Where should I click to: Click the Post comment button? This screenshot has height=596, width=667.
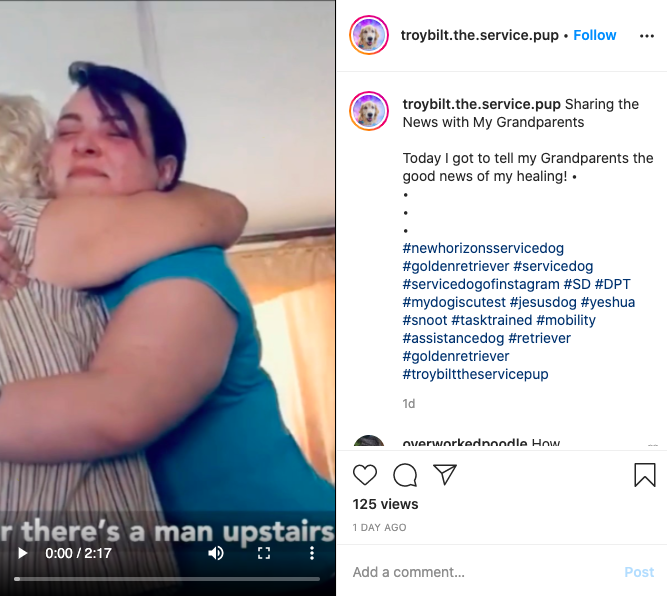coord(639,572)
